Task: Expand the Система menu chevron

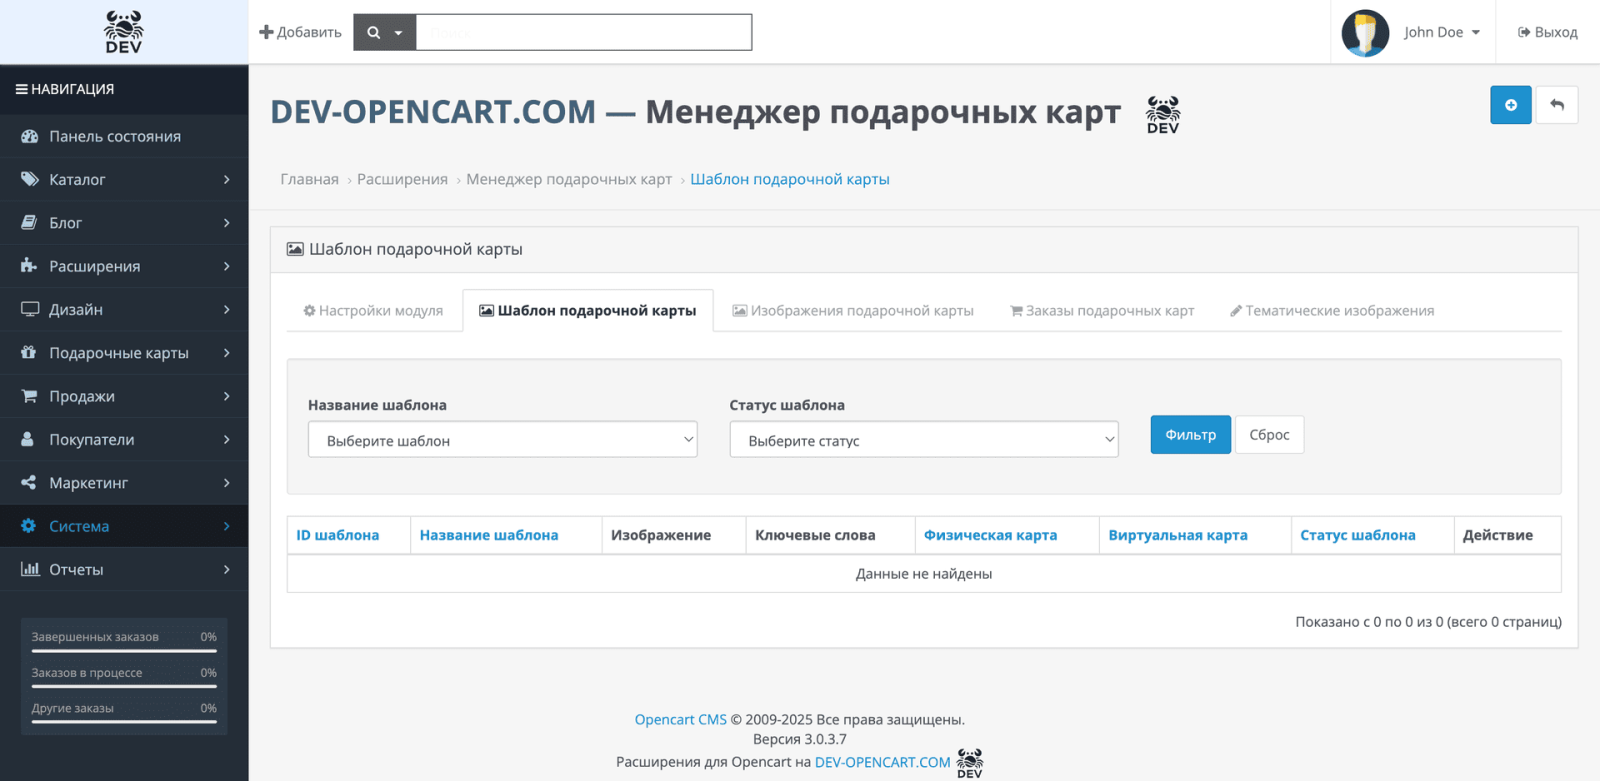Action: click(227, 526)
